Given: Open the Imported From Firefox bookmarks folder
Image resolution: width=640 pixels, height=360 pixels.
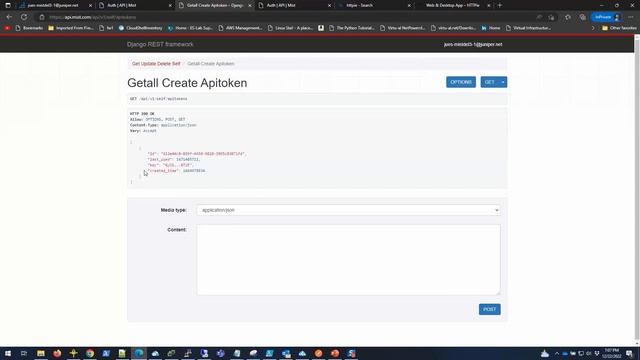Looking at the screenshot, I should point(71,28).
